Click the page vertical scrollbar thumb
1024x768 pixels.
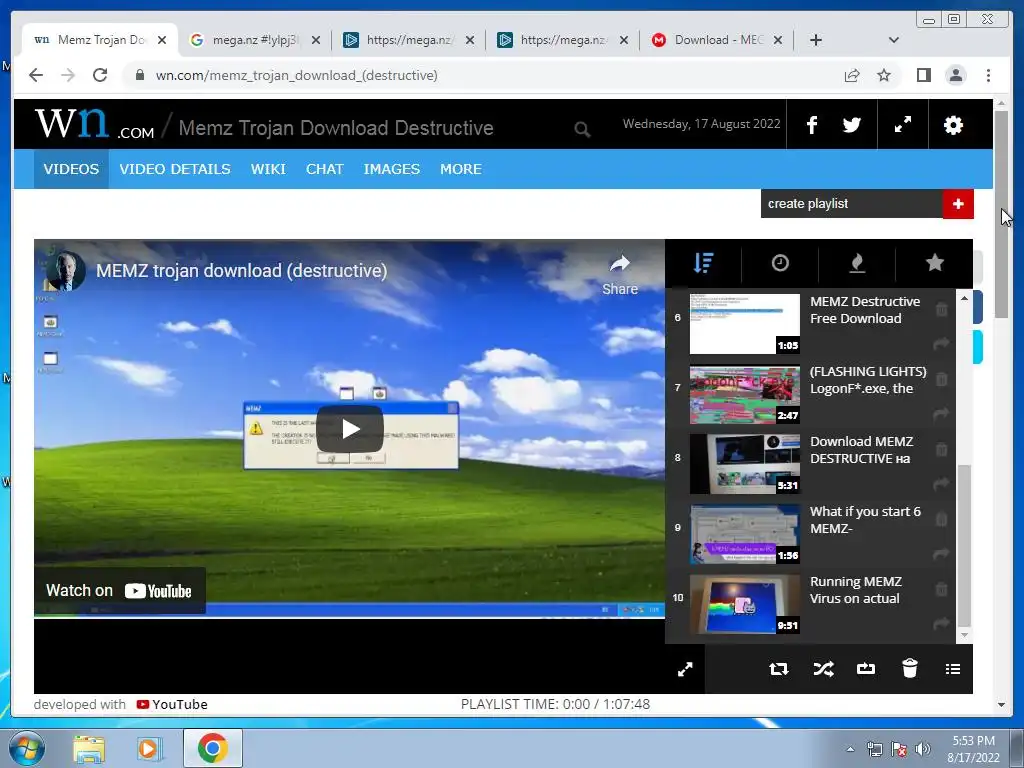pos(1001,214)
